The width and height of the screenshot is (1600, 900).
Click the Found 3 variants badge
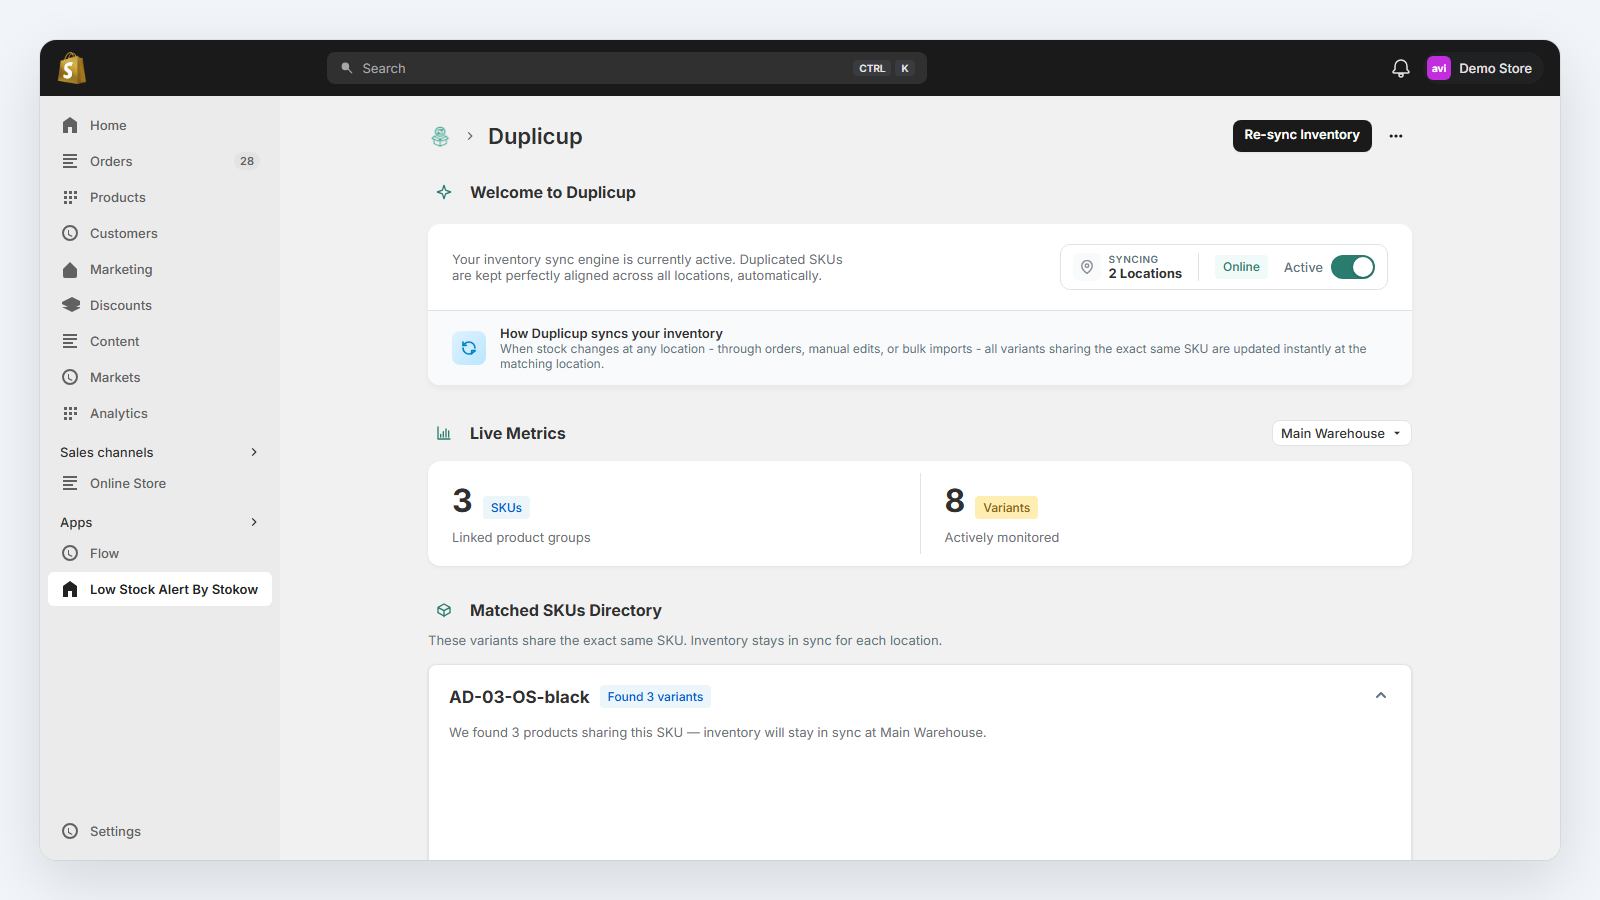click(655, 697)
